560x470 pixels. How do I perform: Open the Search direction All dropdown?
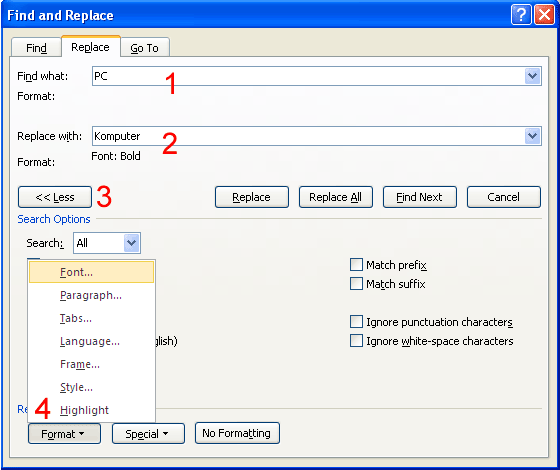(x=107, y=243)
